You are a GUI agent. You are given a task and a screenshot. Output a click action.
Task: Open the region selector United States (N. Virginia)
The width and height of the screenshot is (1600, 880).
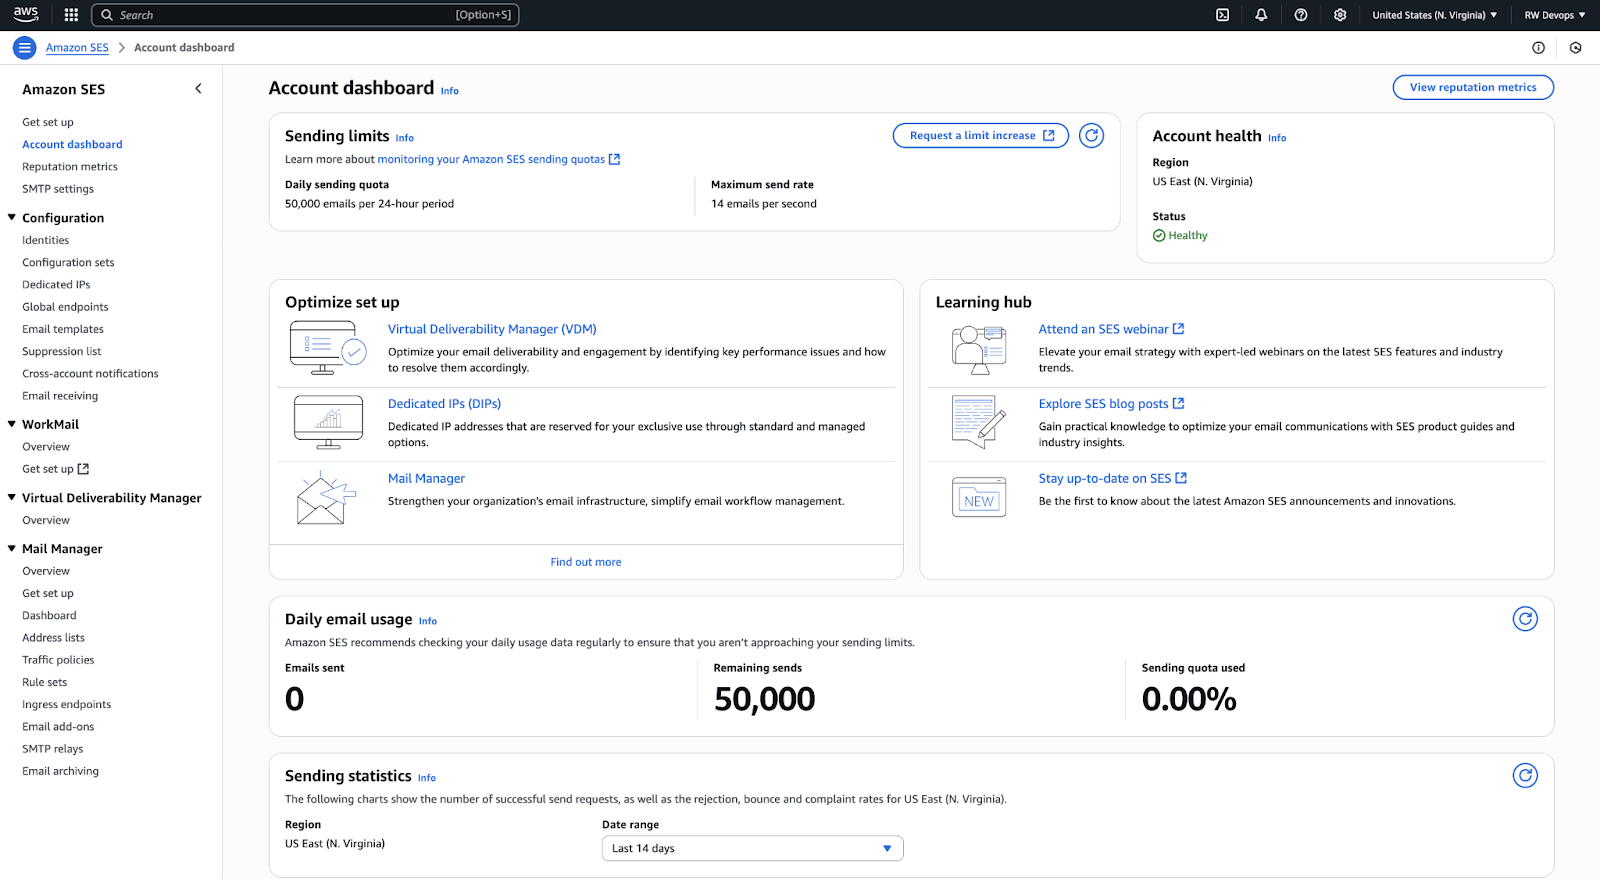1434,15
